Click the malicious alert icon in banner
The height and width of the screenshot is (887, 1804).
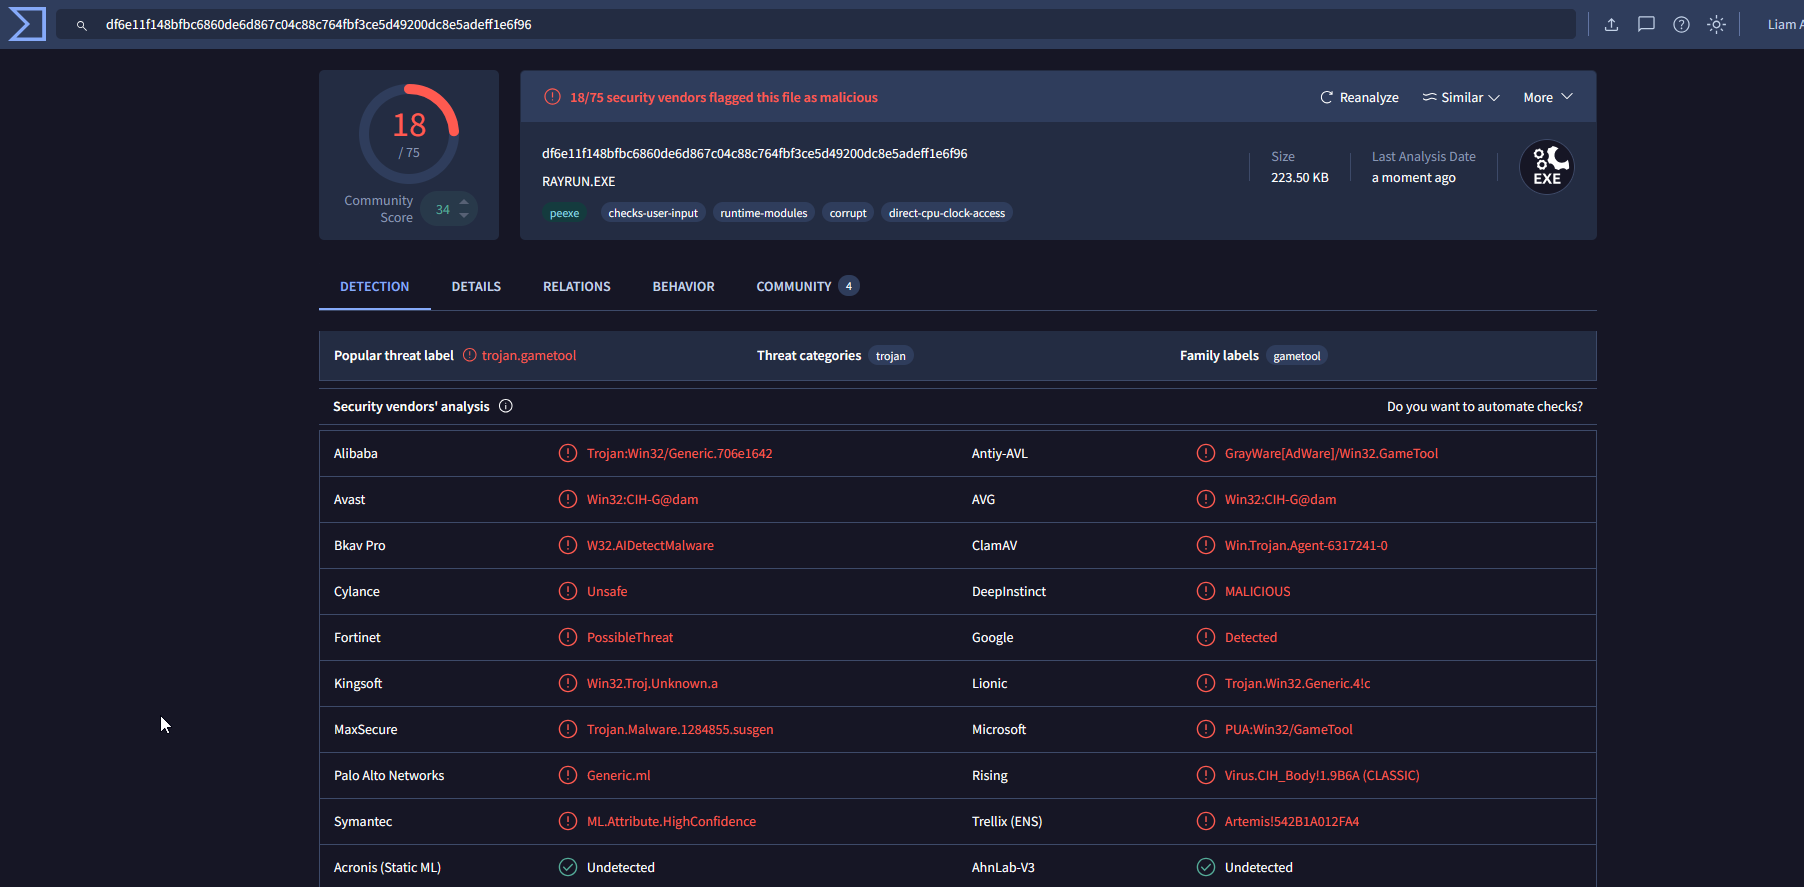[552, 97]
